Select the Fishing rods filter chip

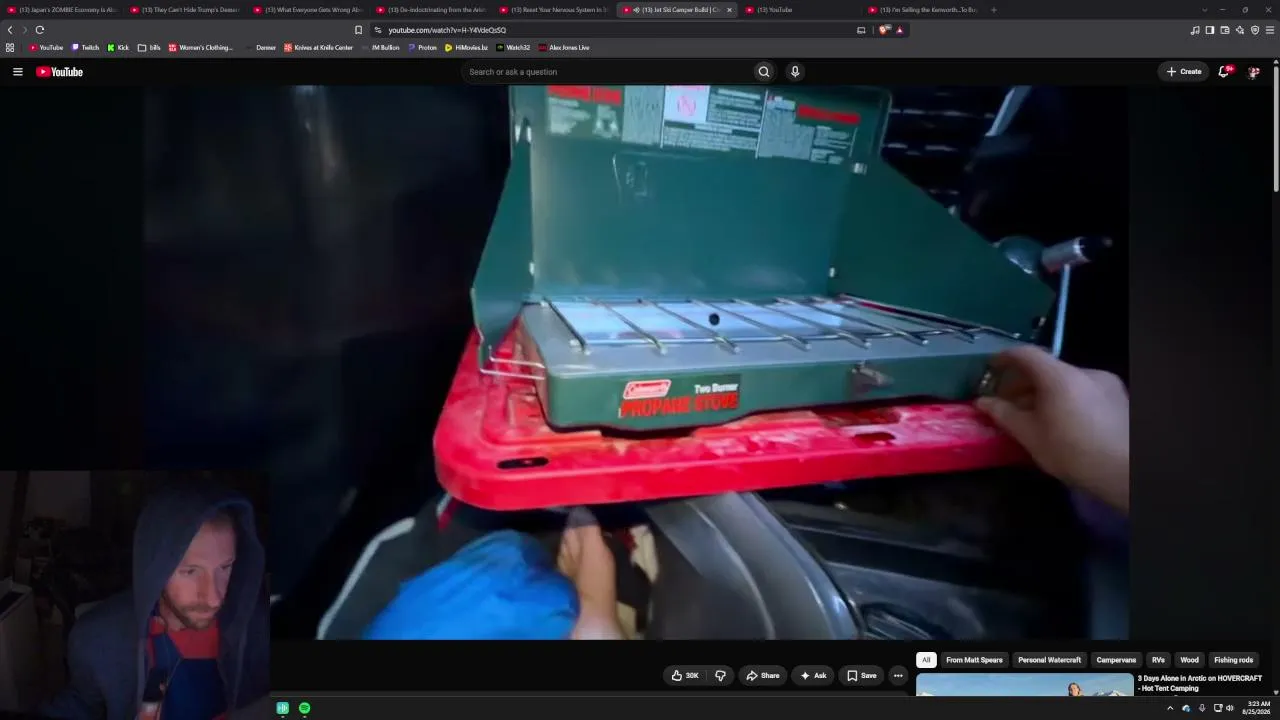tap(1233, 660)
